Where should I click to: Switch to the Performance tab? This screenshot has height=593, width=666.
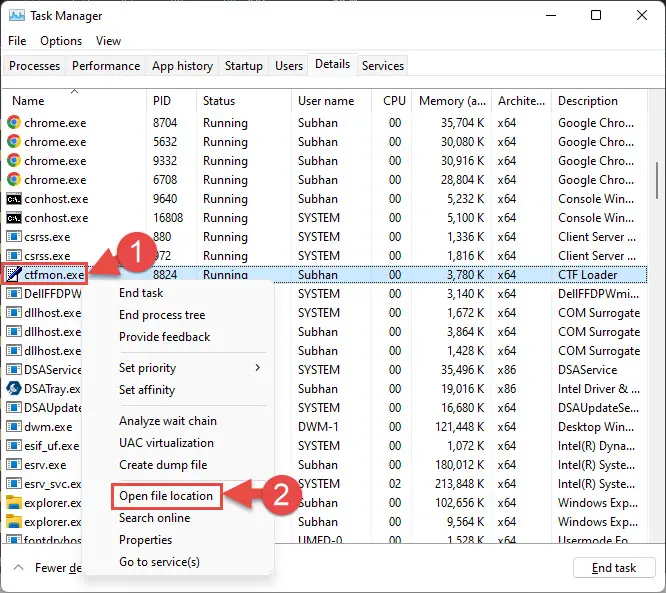pos(106,66)
